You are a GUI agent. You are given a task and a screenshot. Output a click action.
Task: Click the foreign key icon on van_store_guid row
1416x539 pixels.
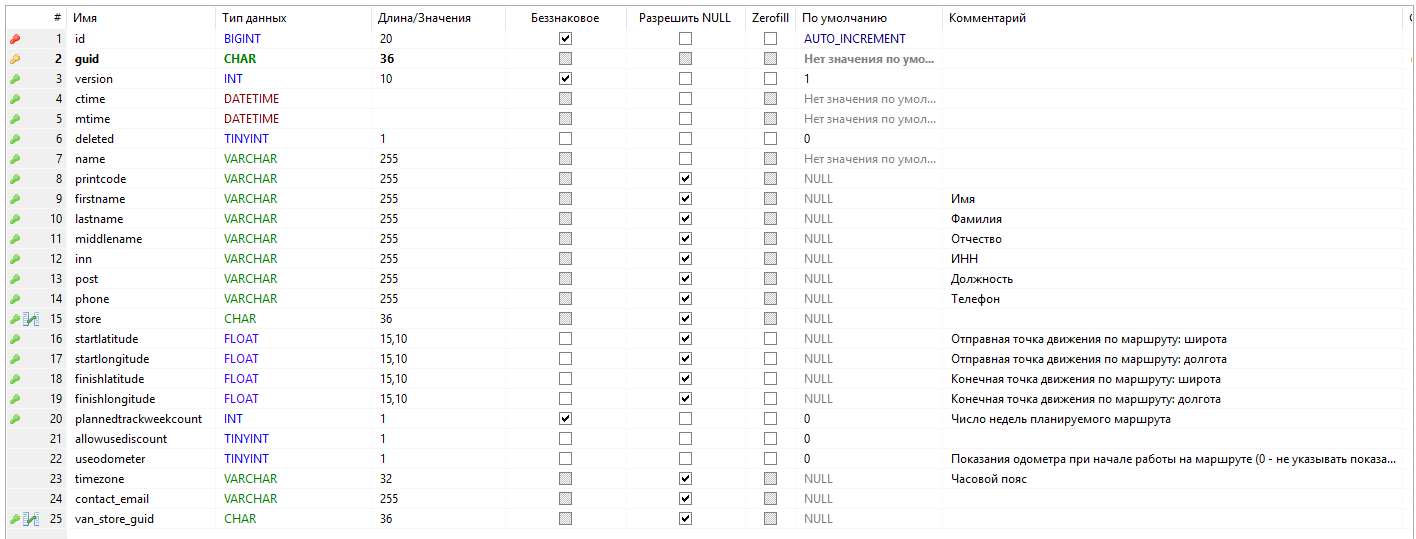(x=30, y=519)
